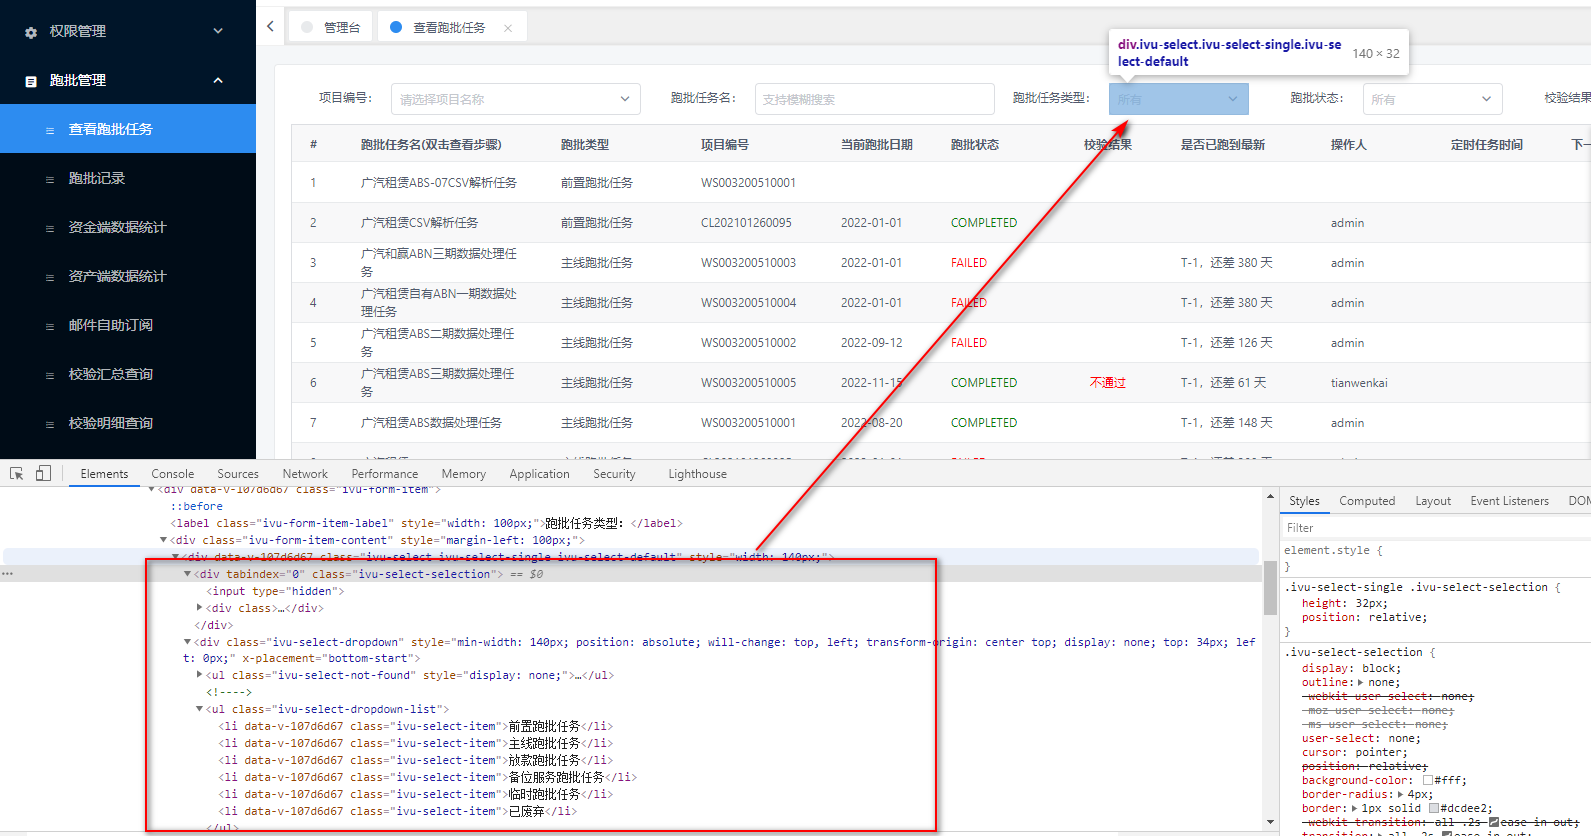Click the 已废弃 li node in DOM tree

pos(398,811)
